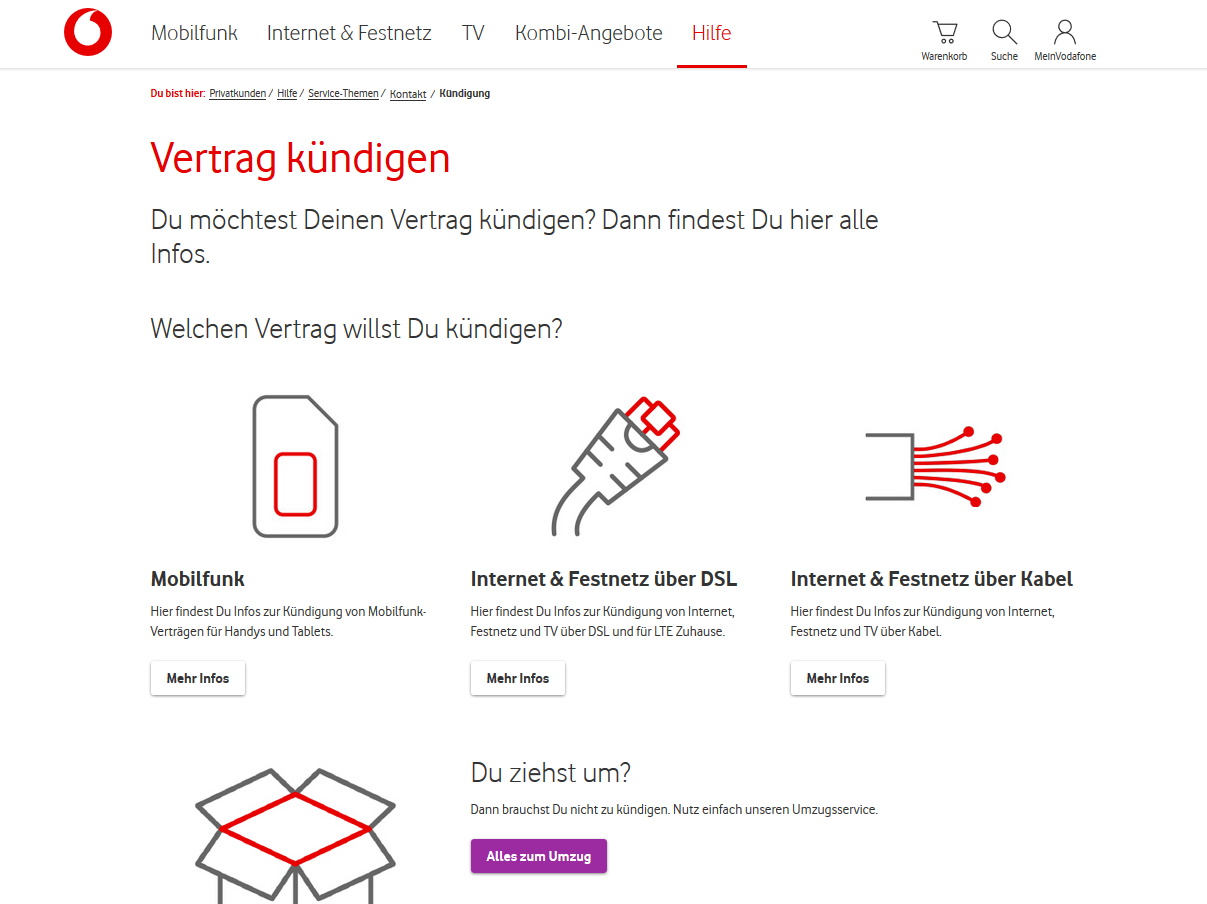
Task: Click the Alles zum Umzug button
Action: pyautogui.click(x=539, y=856)
